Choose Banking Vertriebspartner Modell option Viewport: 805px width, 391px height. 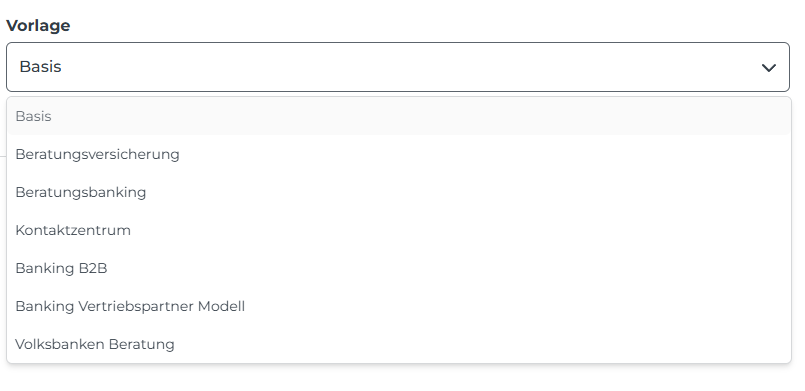398,306
